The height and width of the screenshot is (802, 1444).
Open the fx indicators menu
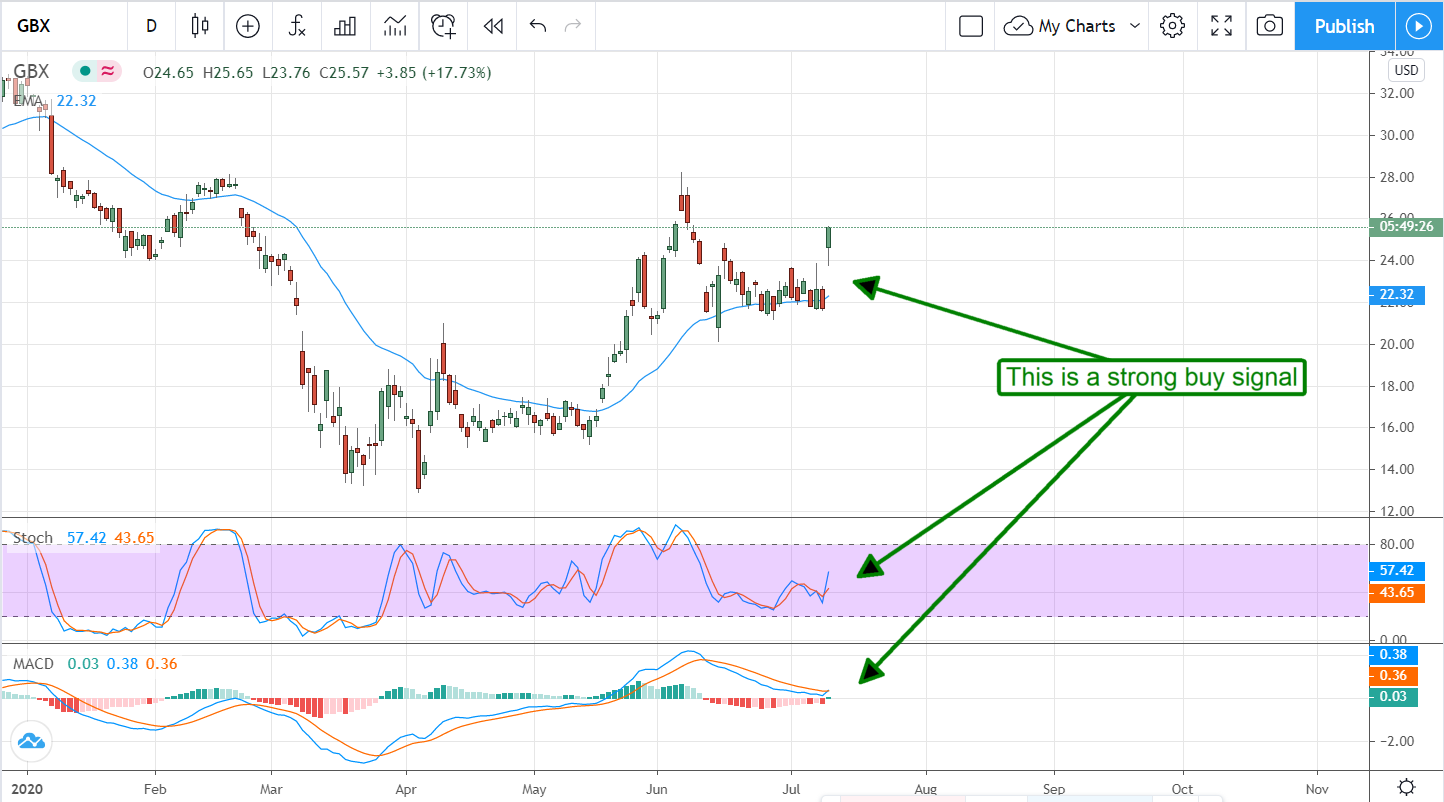(x=297, y=26)
